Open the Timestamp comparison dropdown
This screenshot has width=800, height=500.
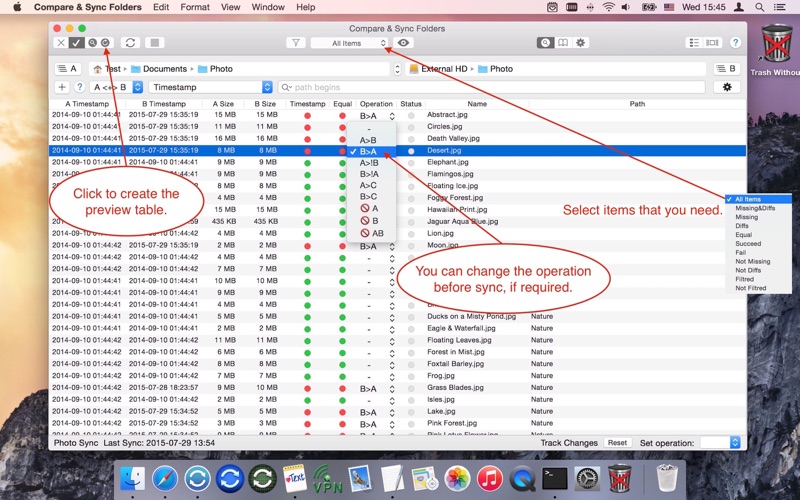(x=211, y=87)
